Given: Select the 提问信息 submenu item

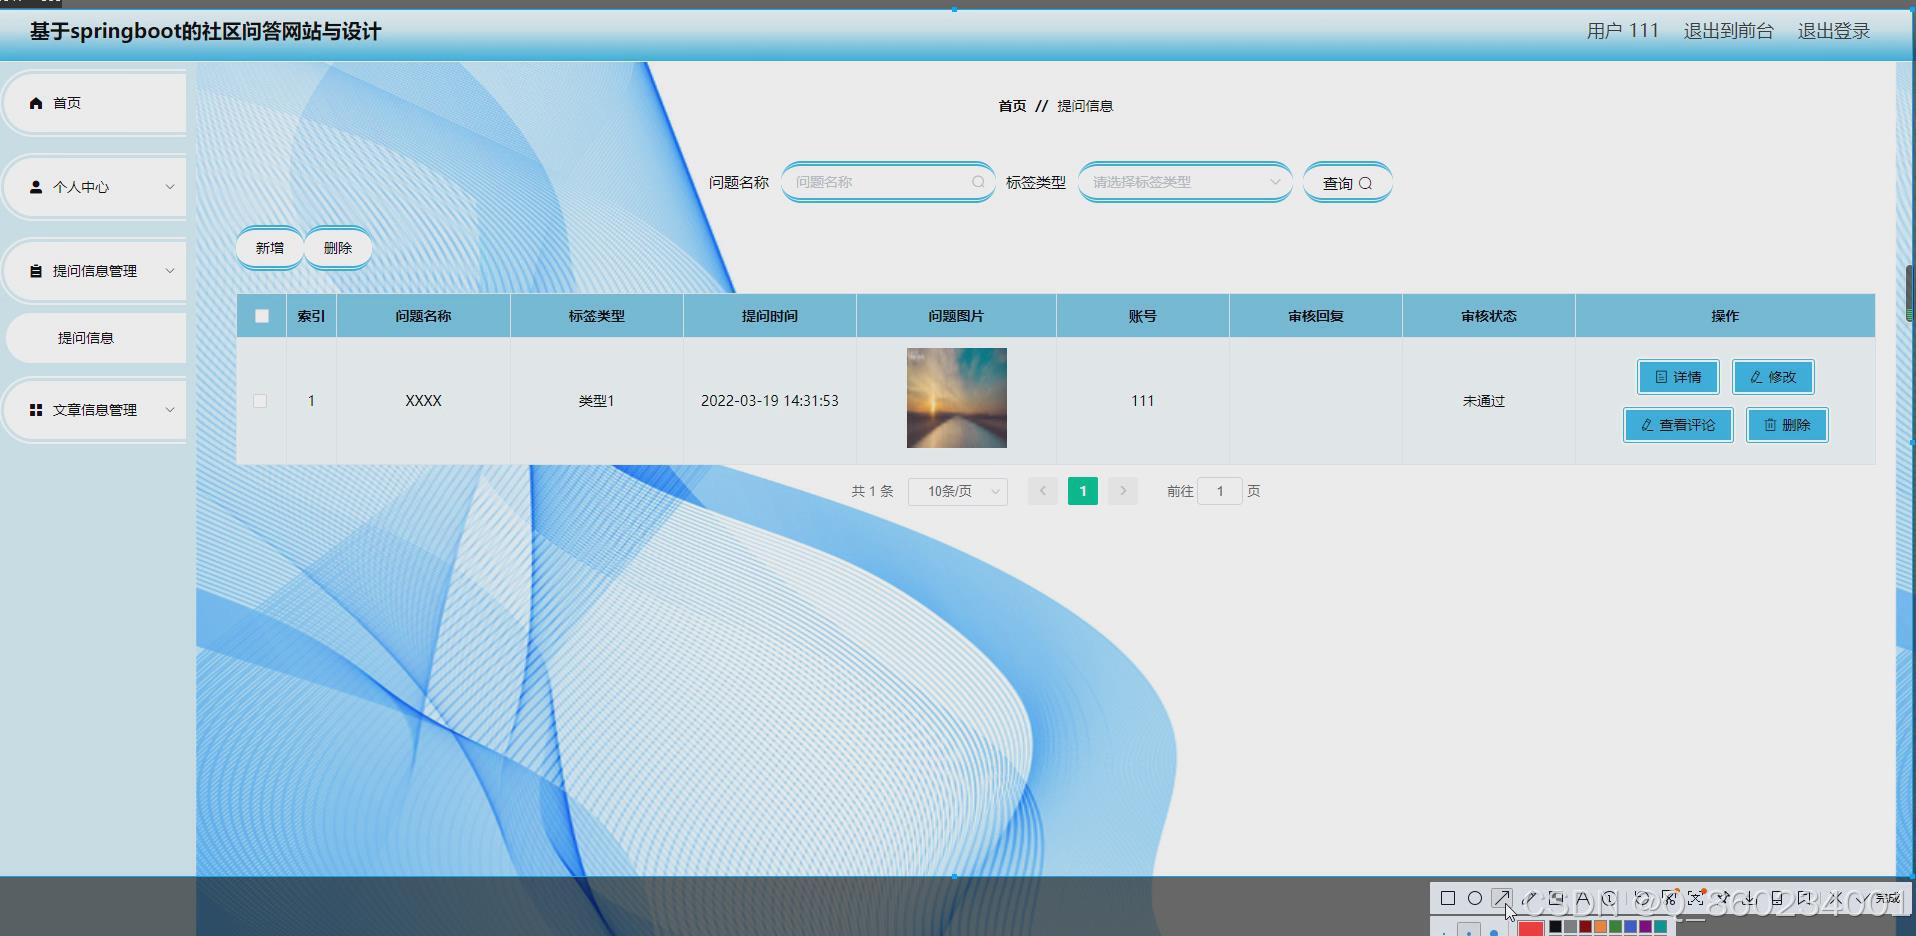Looking at the screenshot, I should (95, 338).
